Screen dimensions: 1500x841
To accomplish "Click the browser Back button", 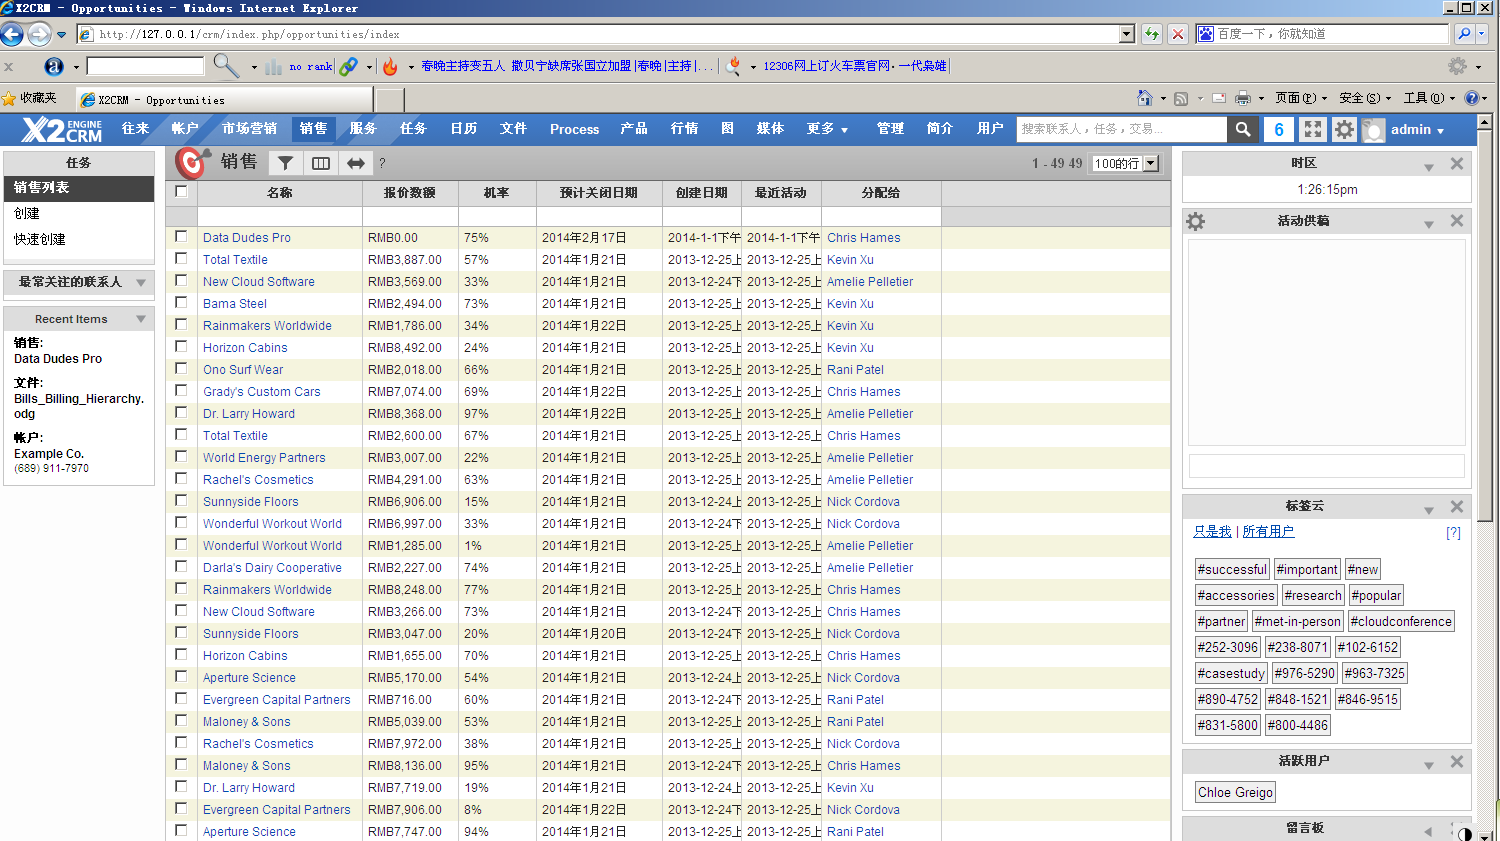I will pyautogui.click(x=12, y=34).
